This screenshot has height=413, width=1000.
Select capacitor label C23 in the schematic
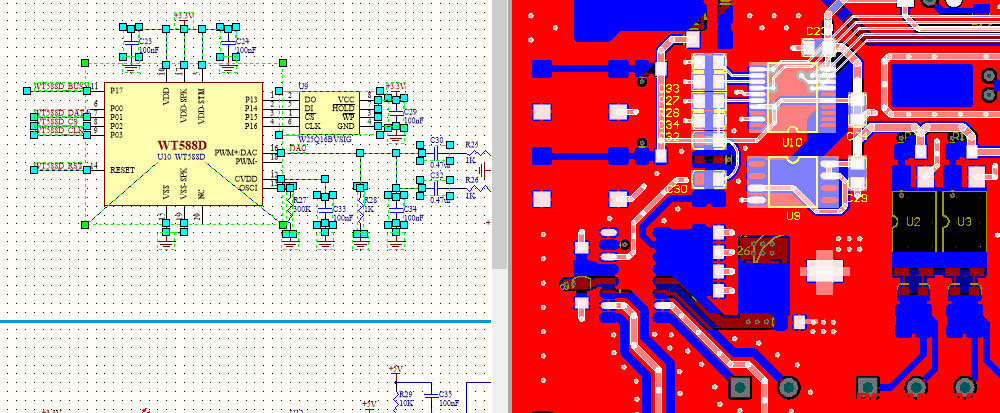click(145, 41)
